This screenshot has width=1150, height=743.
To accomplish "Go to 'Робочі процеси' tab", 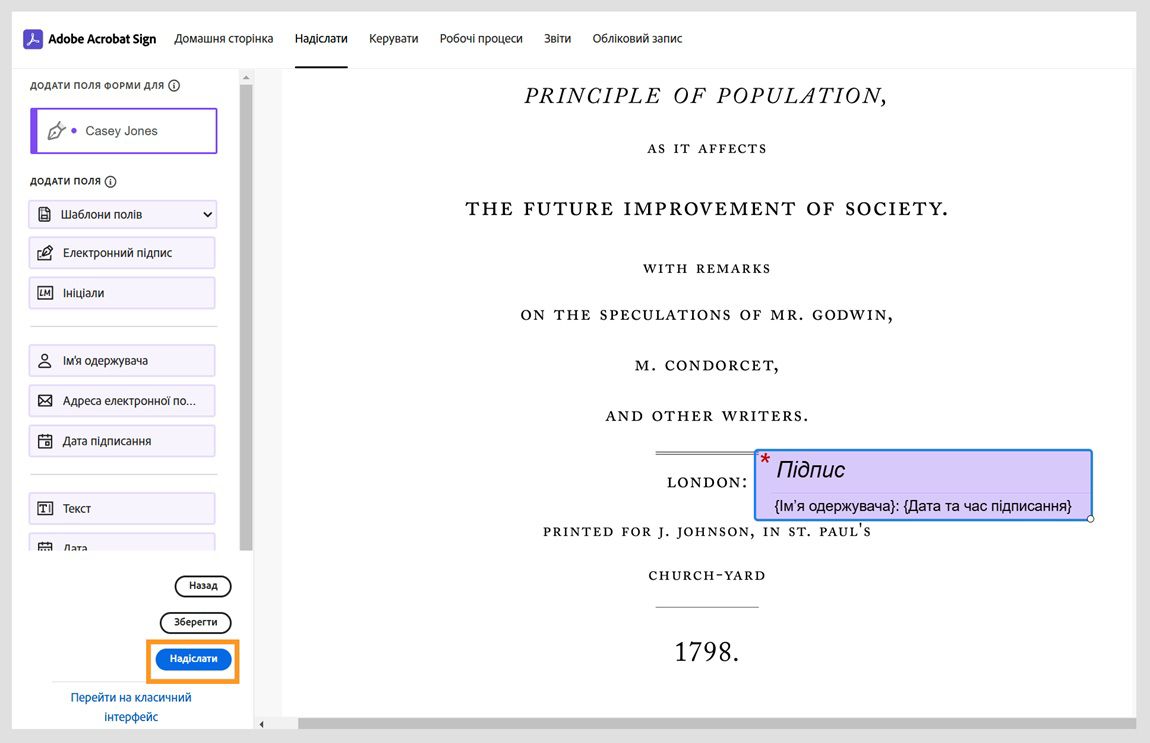I will (x=481, y=39).
